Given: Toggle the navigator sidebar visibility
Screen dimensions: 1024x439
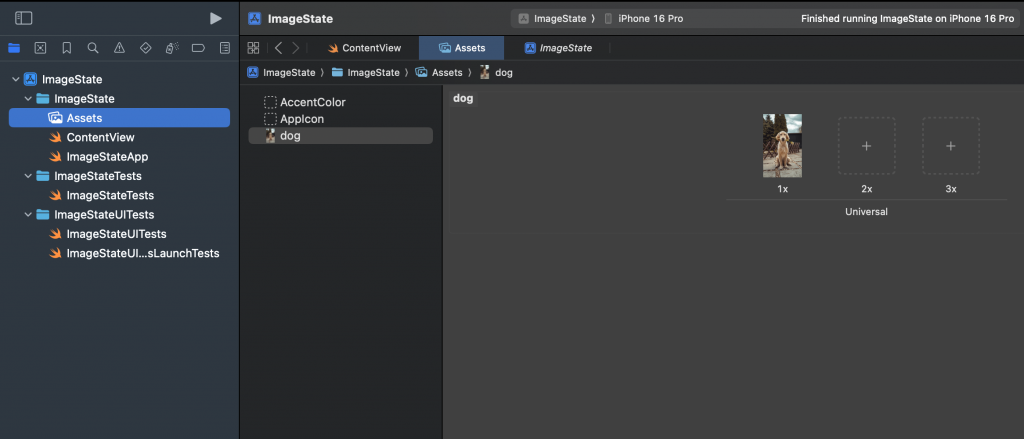Looking at the screenshot, I should [x=24, y=18].
